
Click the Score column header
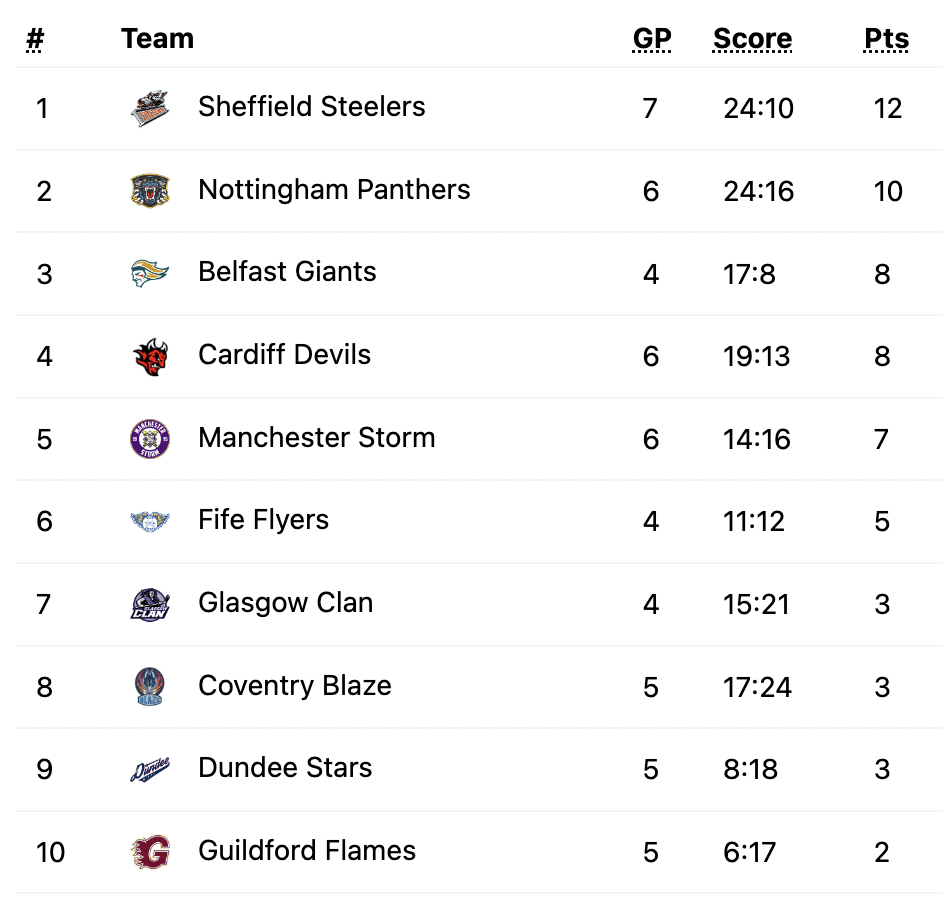(752, 39)
